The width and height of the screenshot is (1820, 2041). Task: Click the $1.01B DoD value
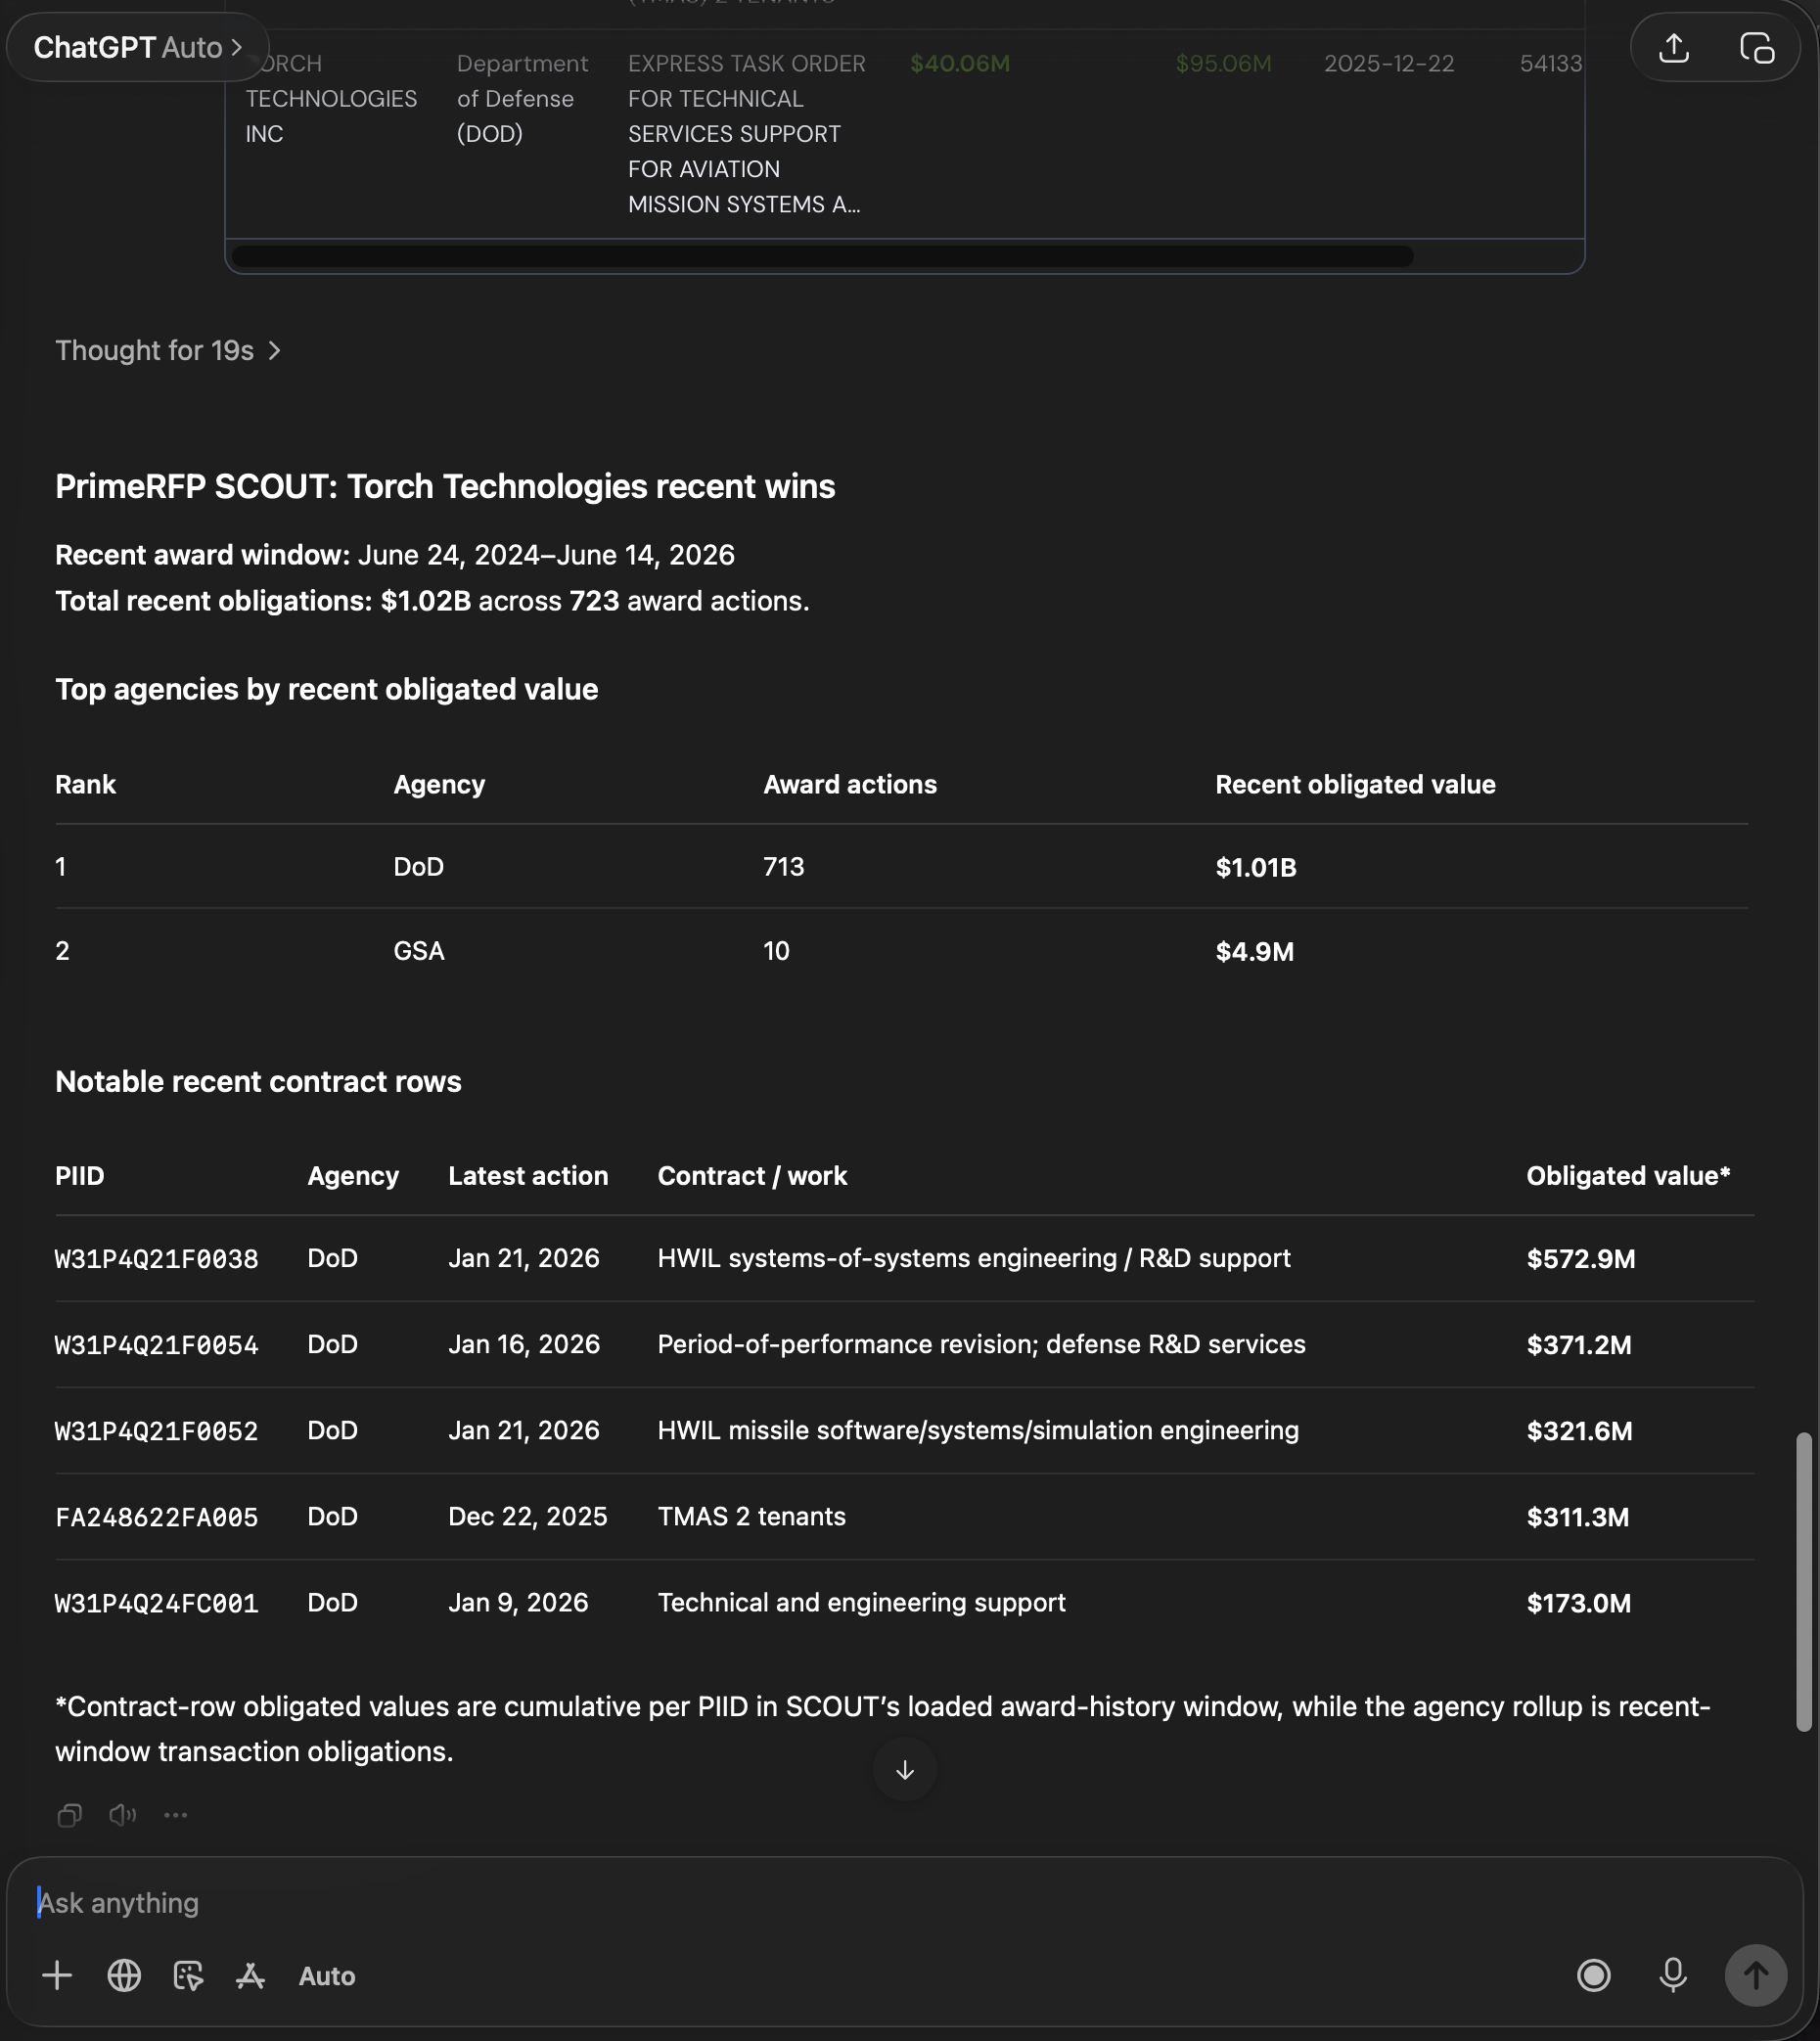pyautogui.click(x=1256, y=867)
